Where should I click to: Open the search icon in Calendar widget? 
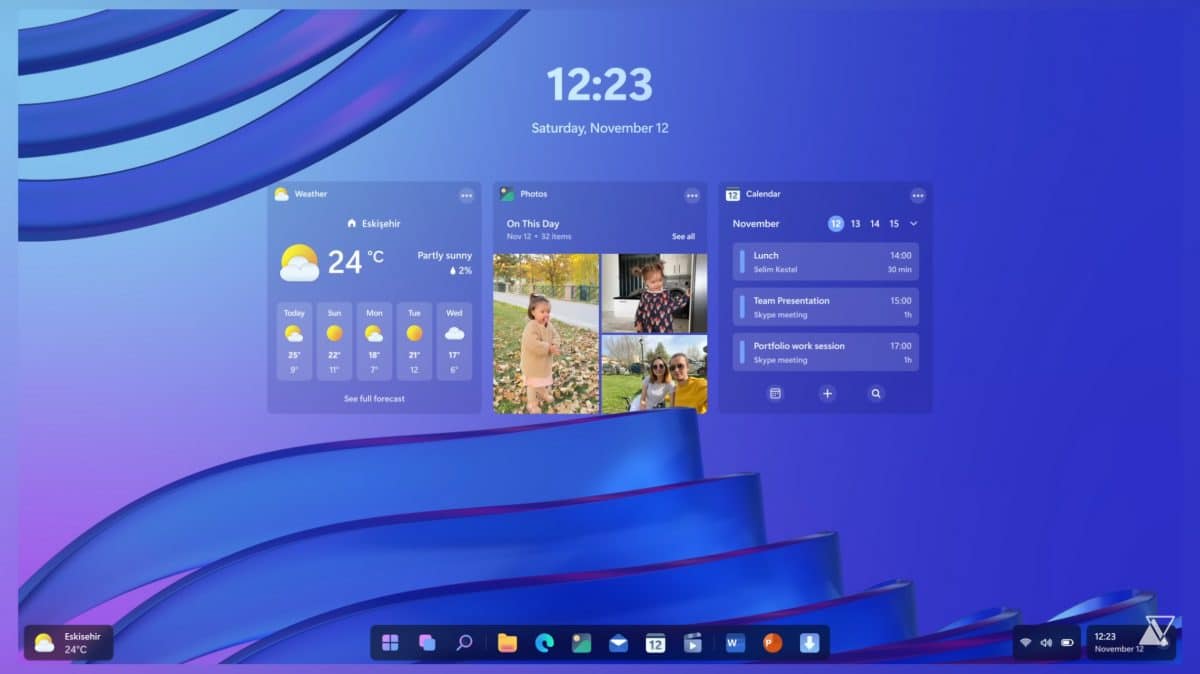coord(875,394)
